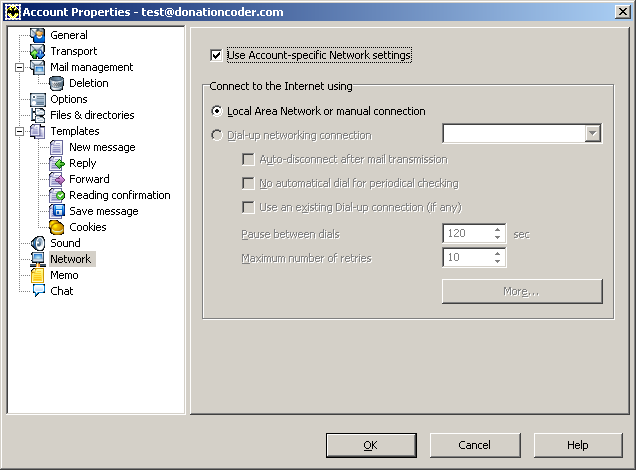Increase Pause between dials spinner value
Viewport: 636px width, 470px height.
coord(497,230)
